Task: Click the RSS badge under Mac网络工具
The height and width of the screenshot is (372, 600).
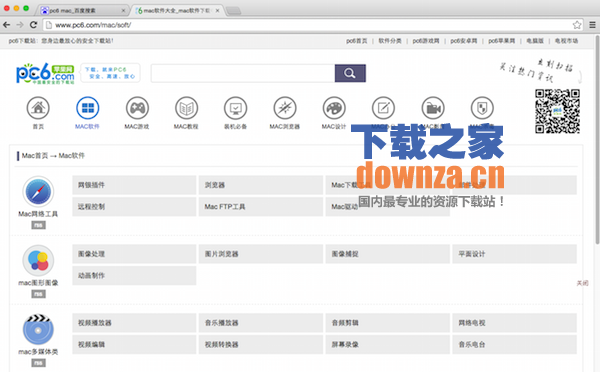Action: 38,225
